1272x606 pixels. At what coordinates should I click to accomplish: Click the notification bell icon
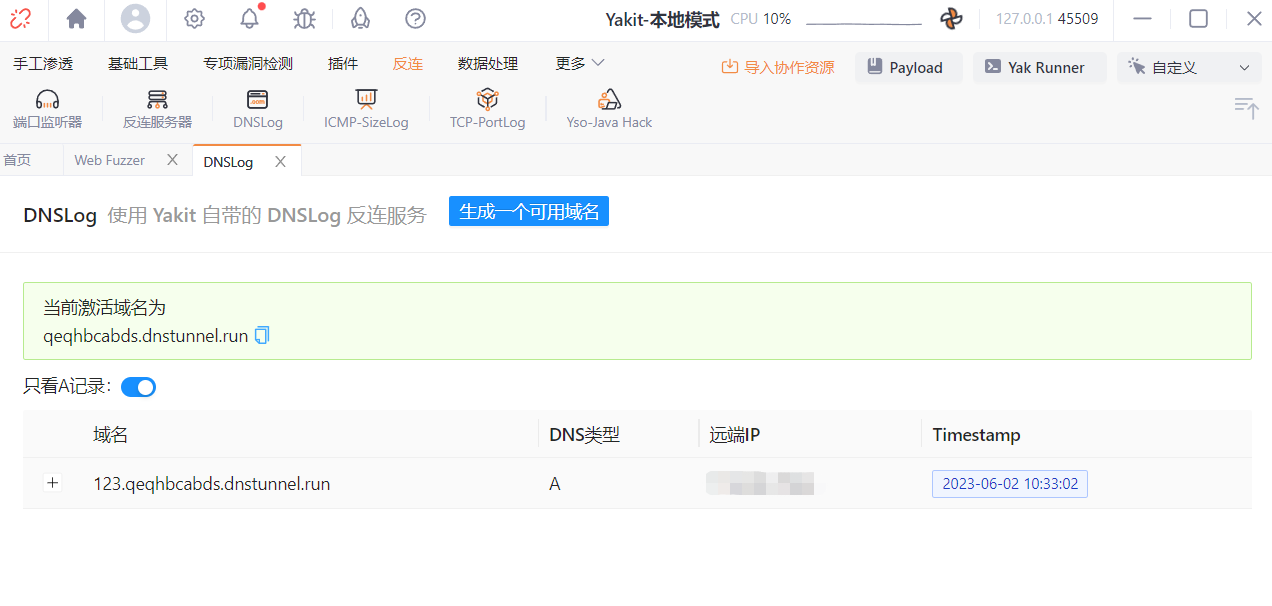(x=250, y=19)
